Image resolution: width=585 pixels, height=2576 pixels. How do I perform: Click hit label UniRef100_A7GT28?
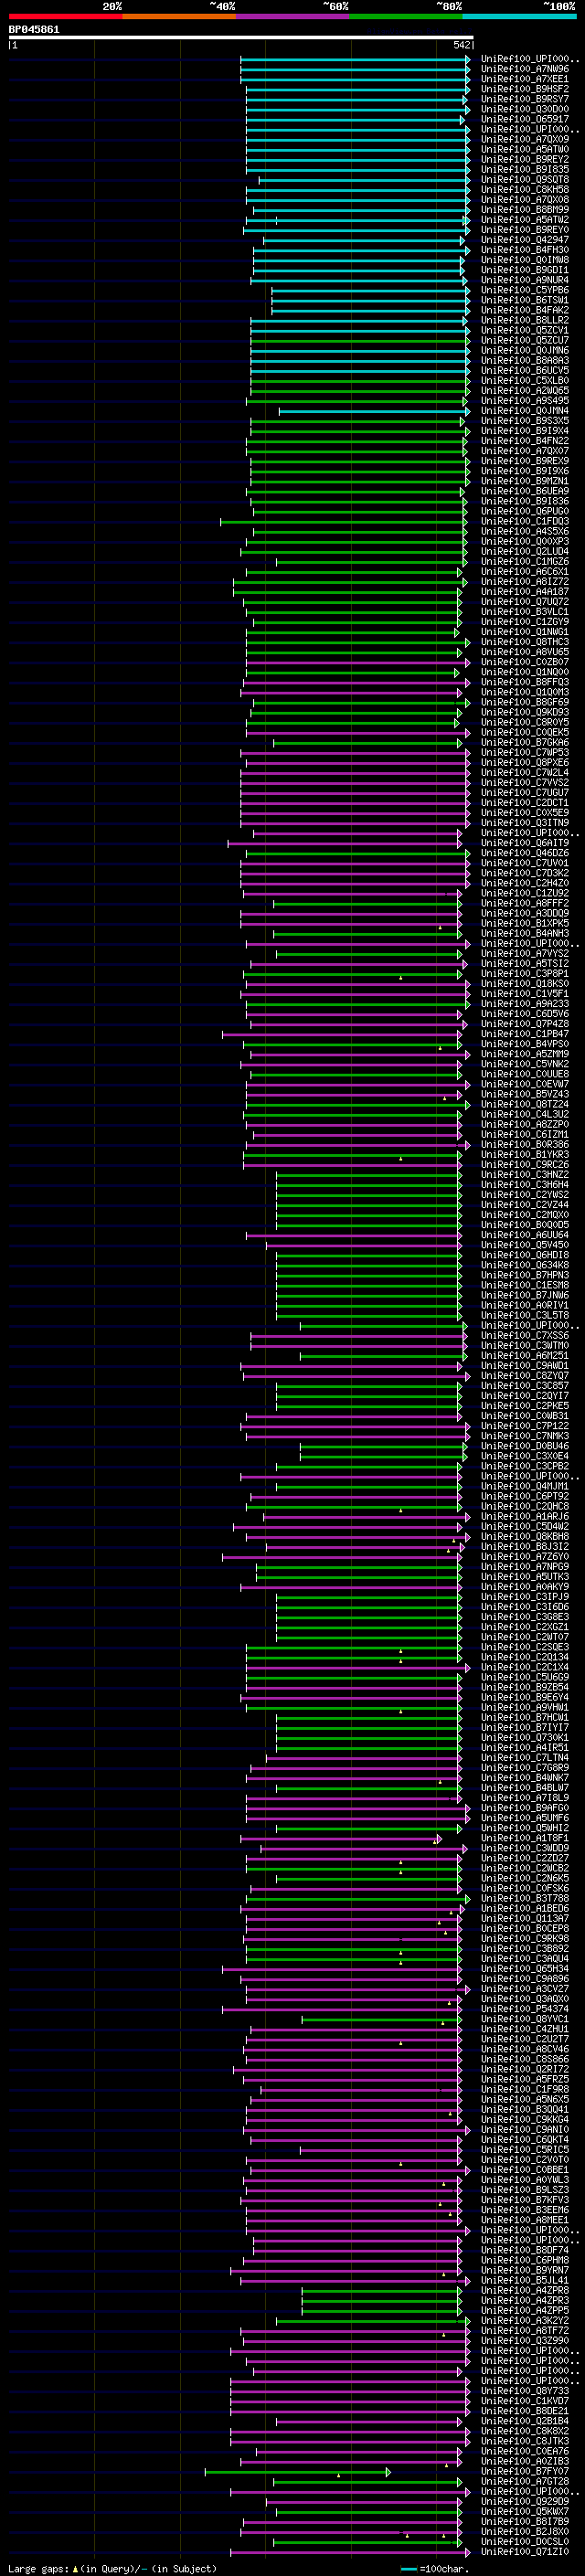pos(525,2481)
